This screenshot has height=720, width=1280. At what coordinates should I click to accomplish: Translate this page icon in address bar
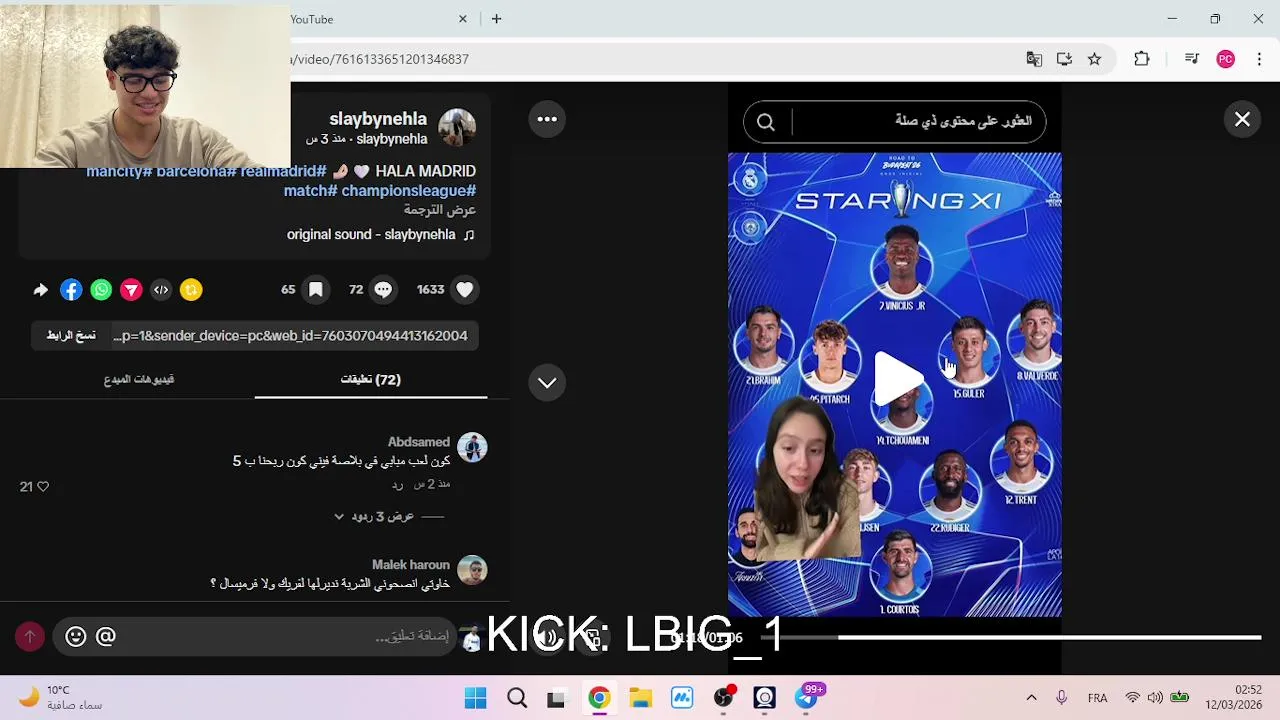coord(1034,59)
